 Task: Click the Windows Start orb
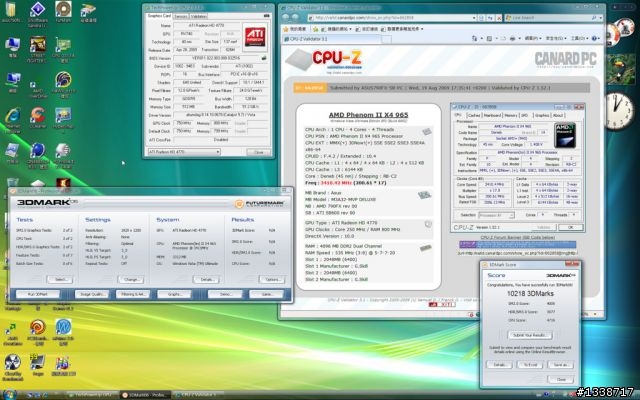tap(9, 395)
